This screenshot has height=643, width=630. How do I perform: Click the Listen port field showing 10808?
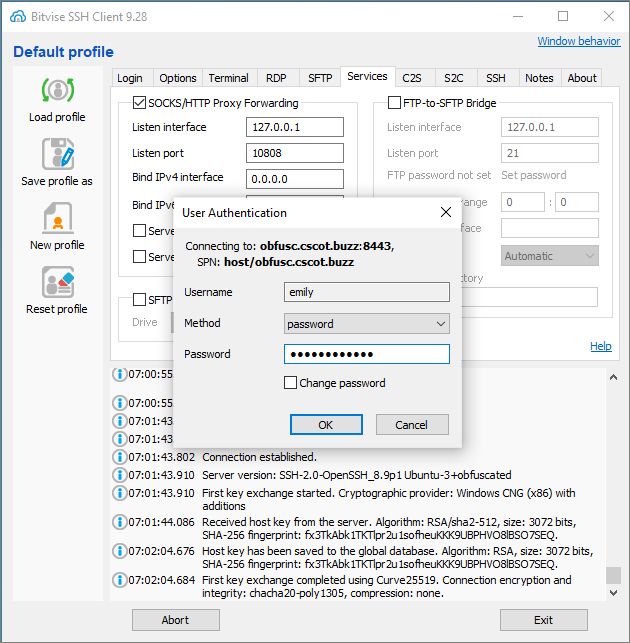click(x=294, y=153)
